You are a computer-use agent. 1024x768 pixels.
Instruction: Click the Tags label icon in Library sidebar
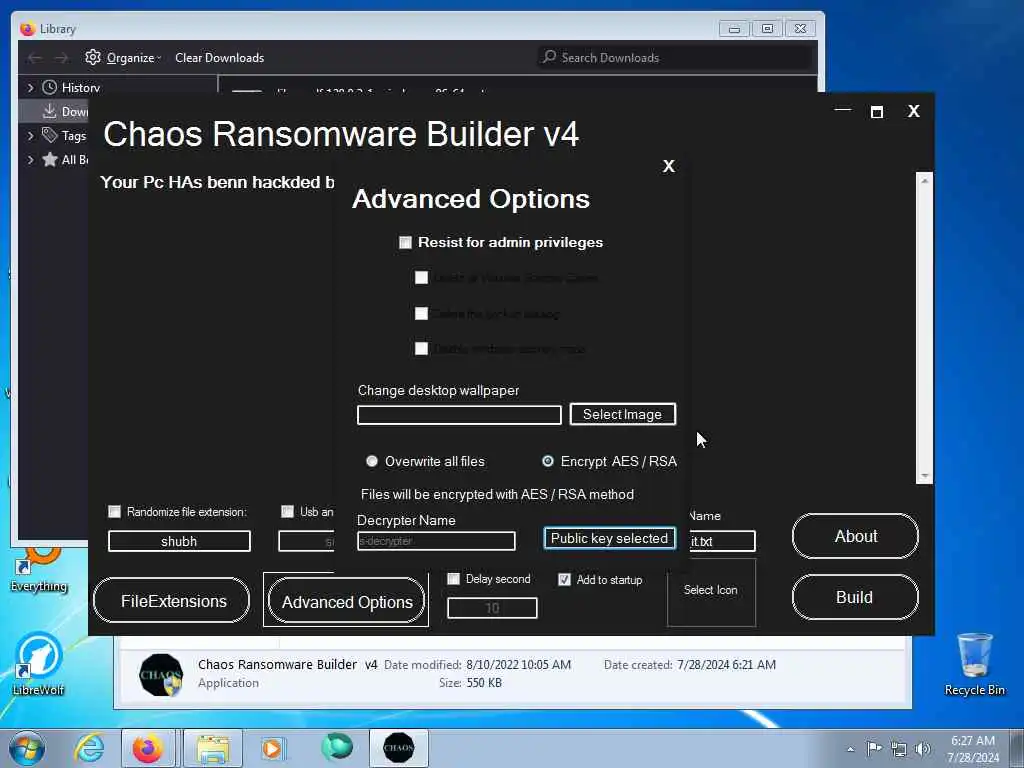click(50, 135)
